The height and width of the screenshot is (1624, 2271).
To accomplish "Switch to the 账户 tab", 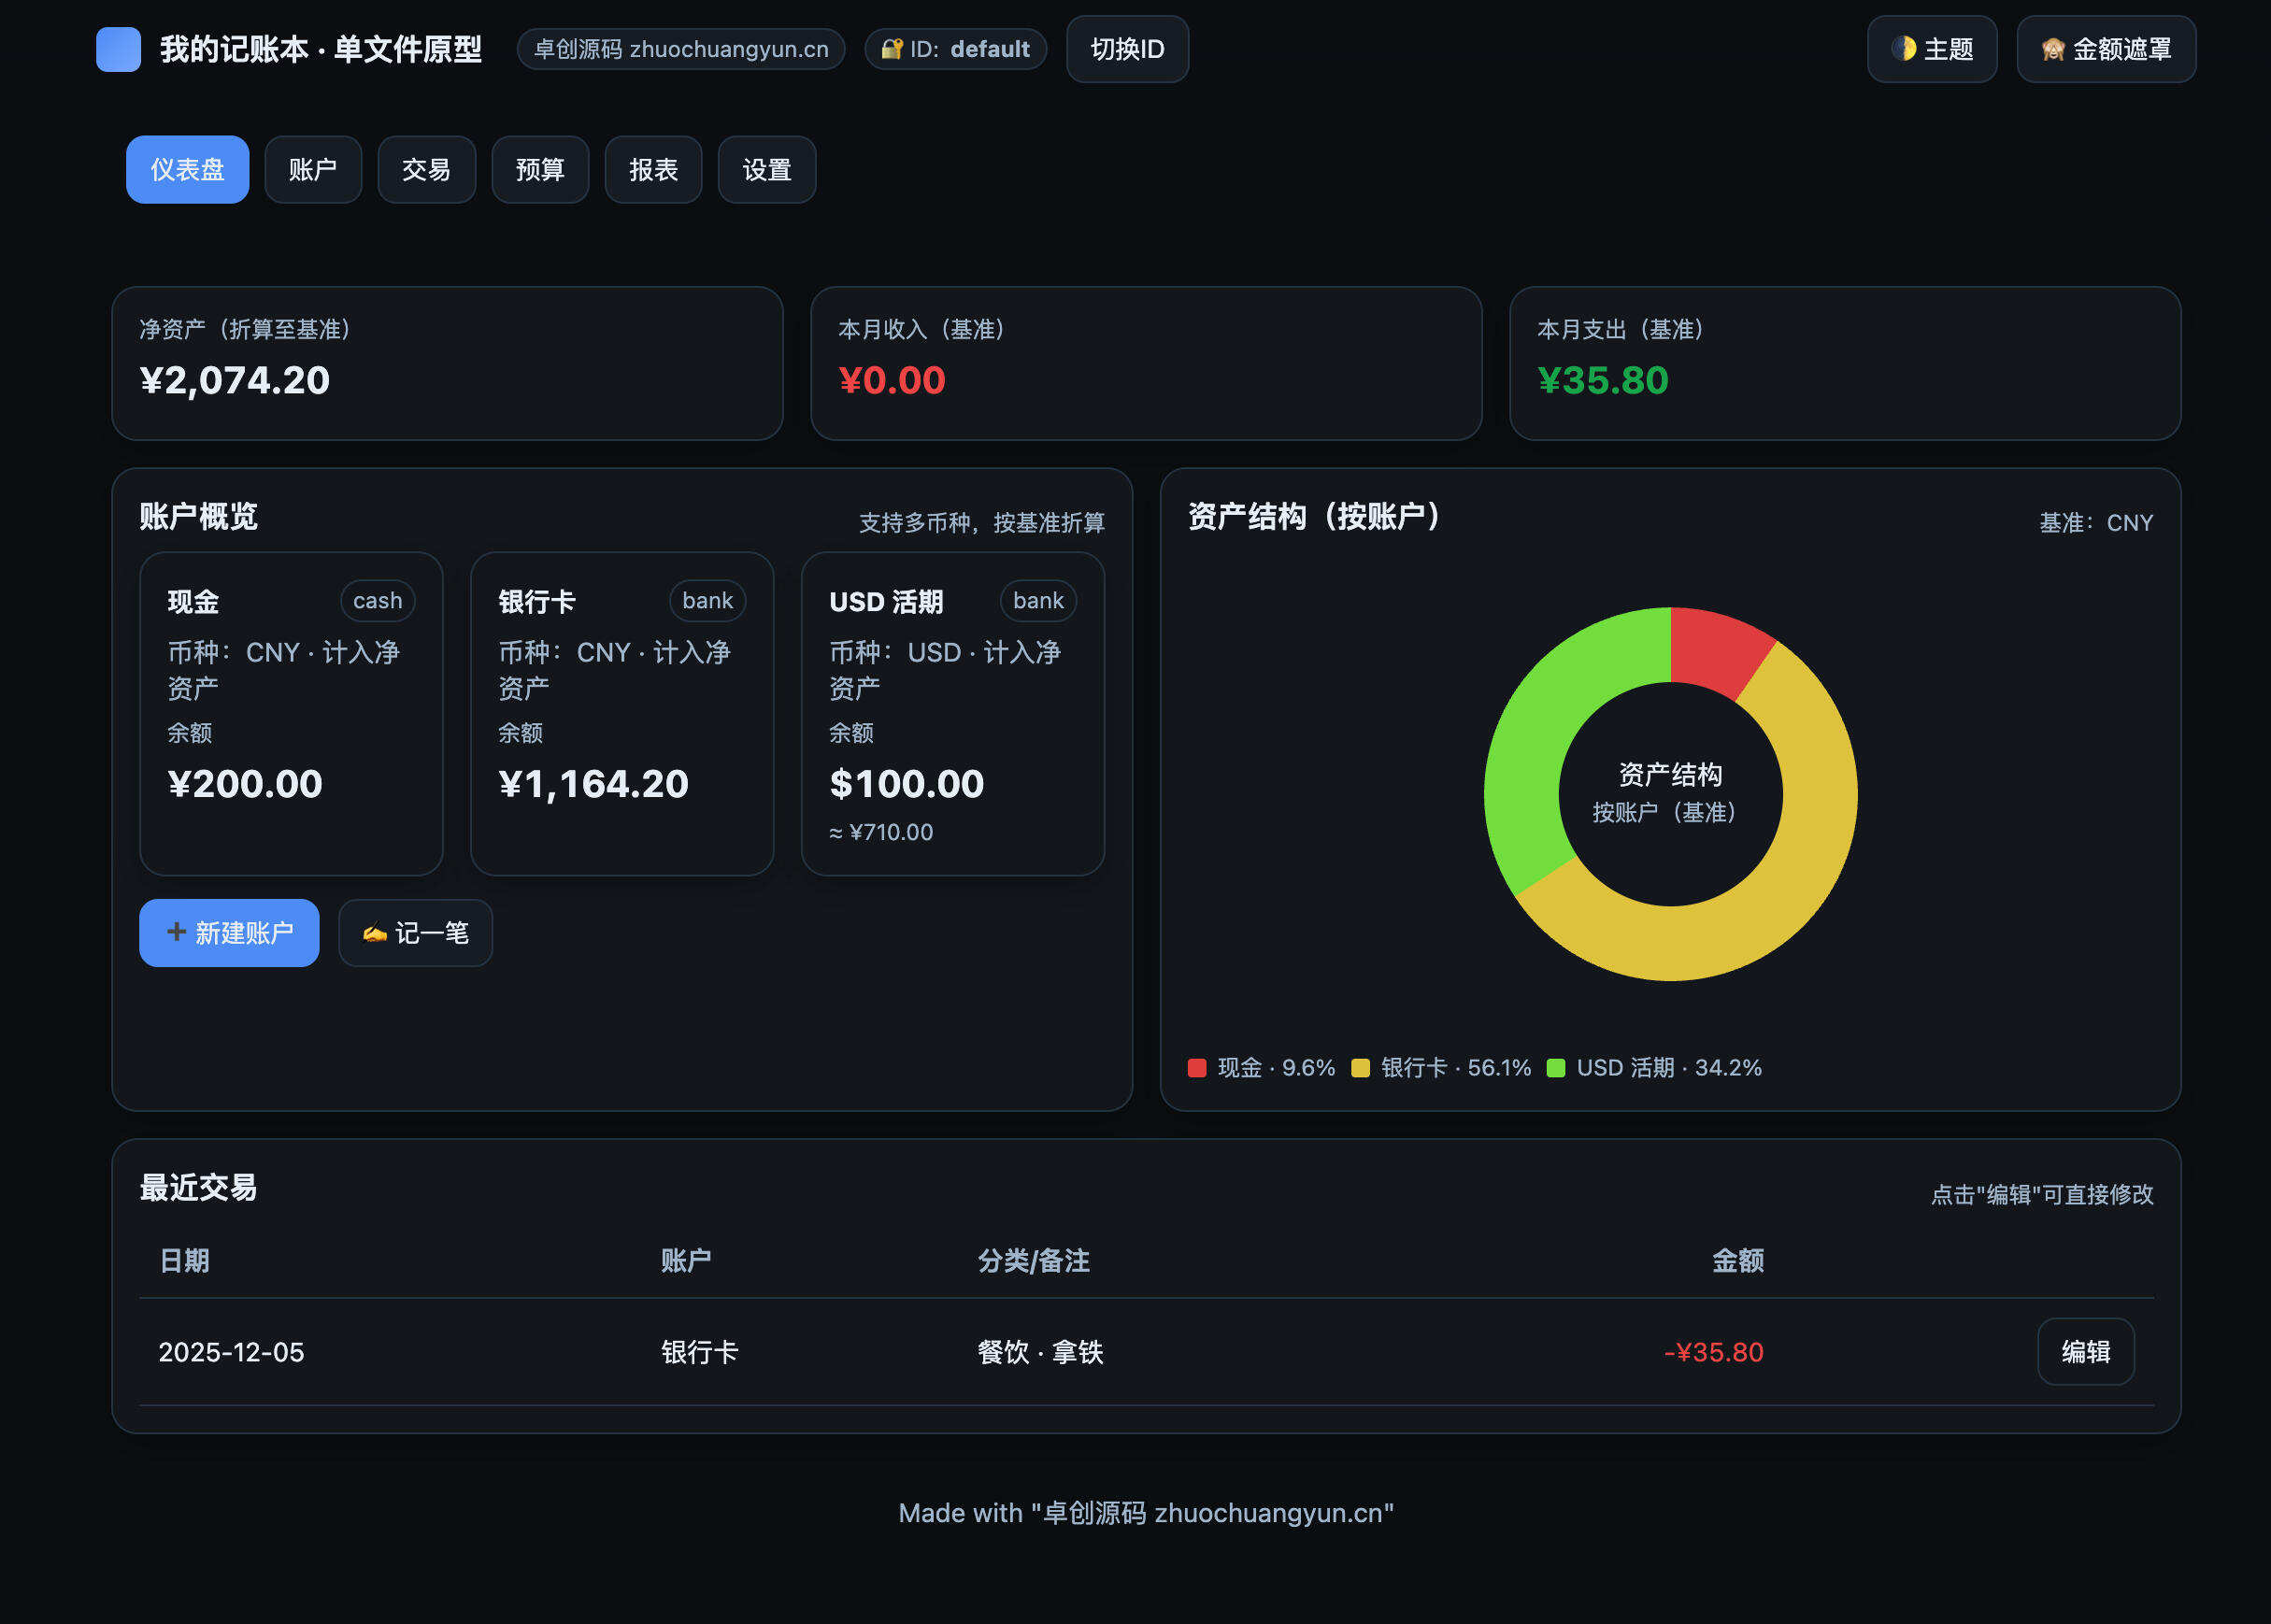I will [313, 169].
